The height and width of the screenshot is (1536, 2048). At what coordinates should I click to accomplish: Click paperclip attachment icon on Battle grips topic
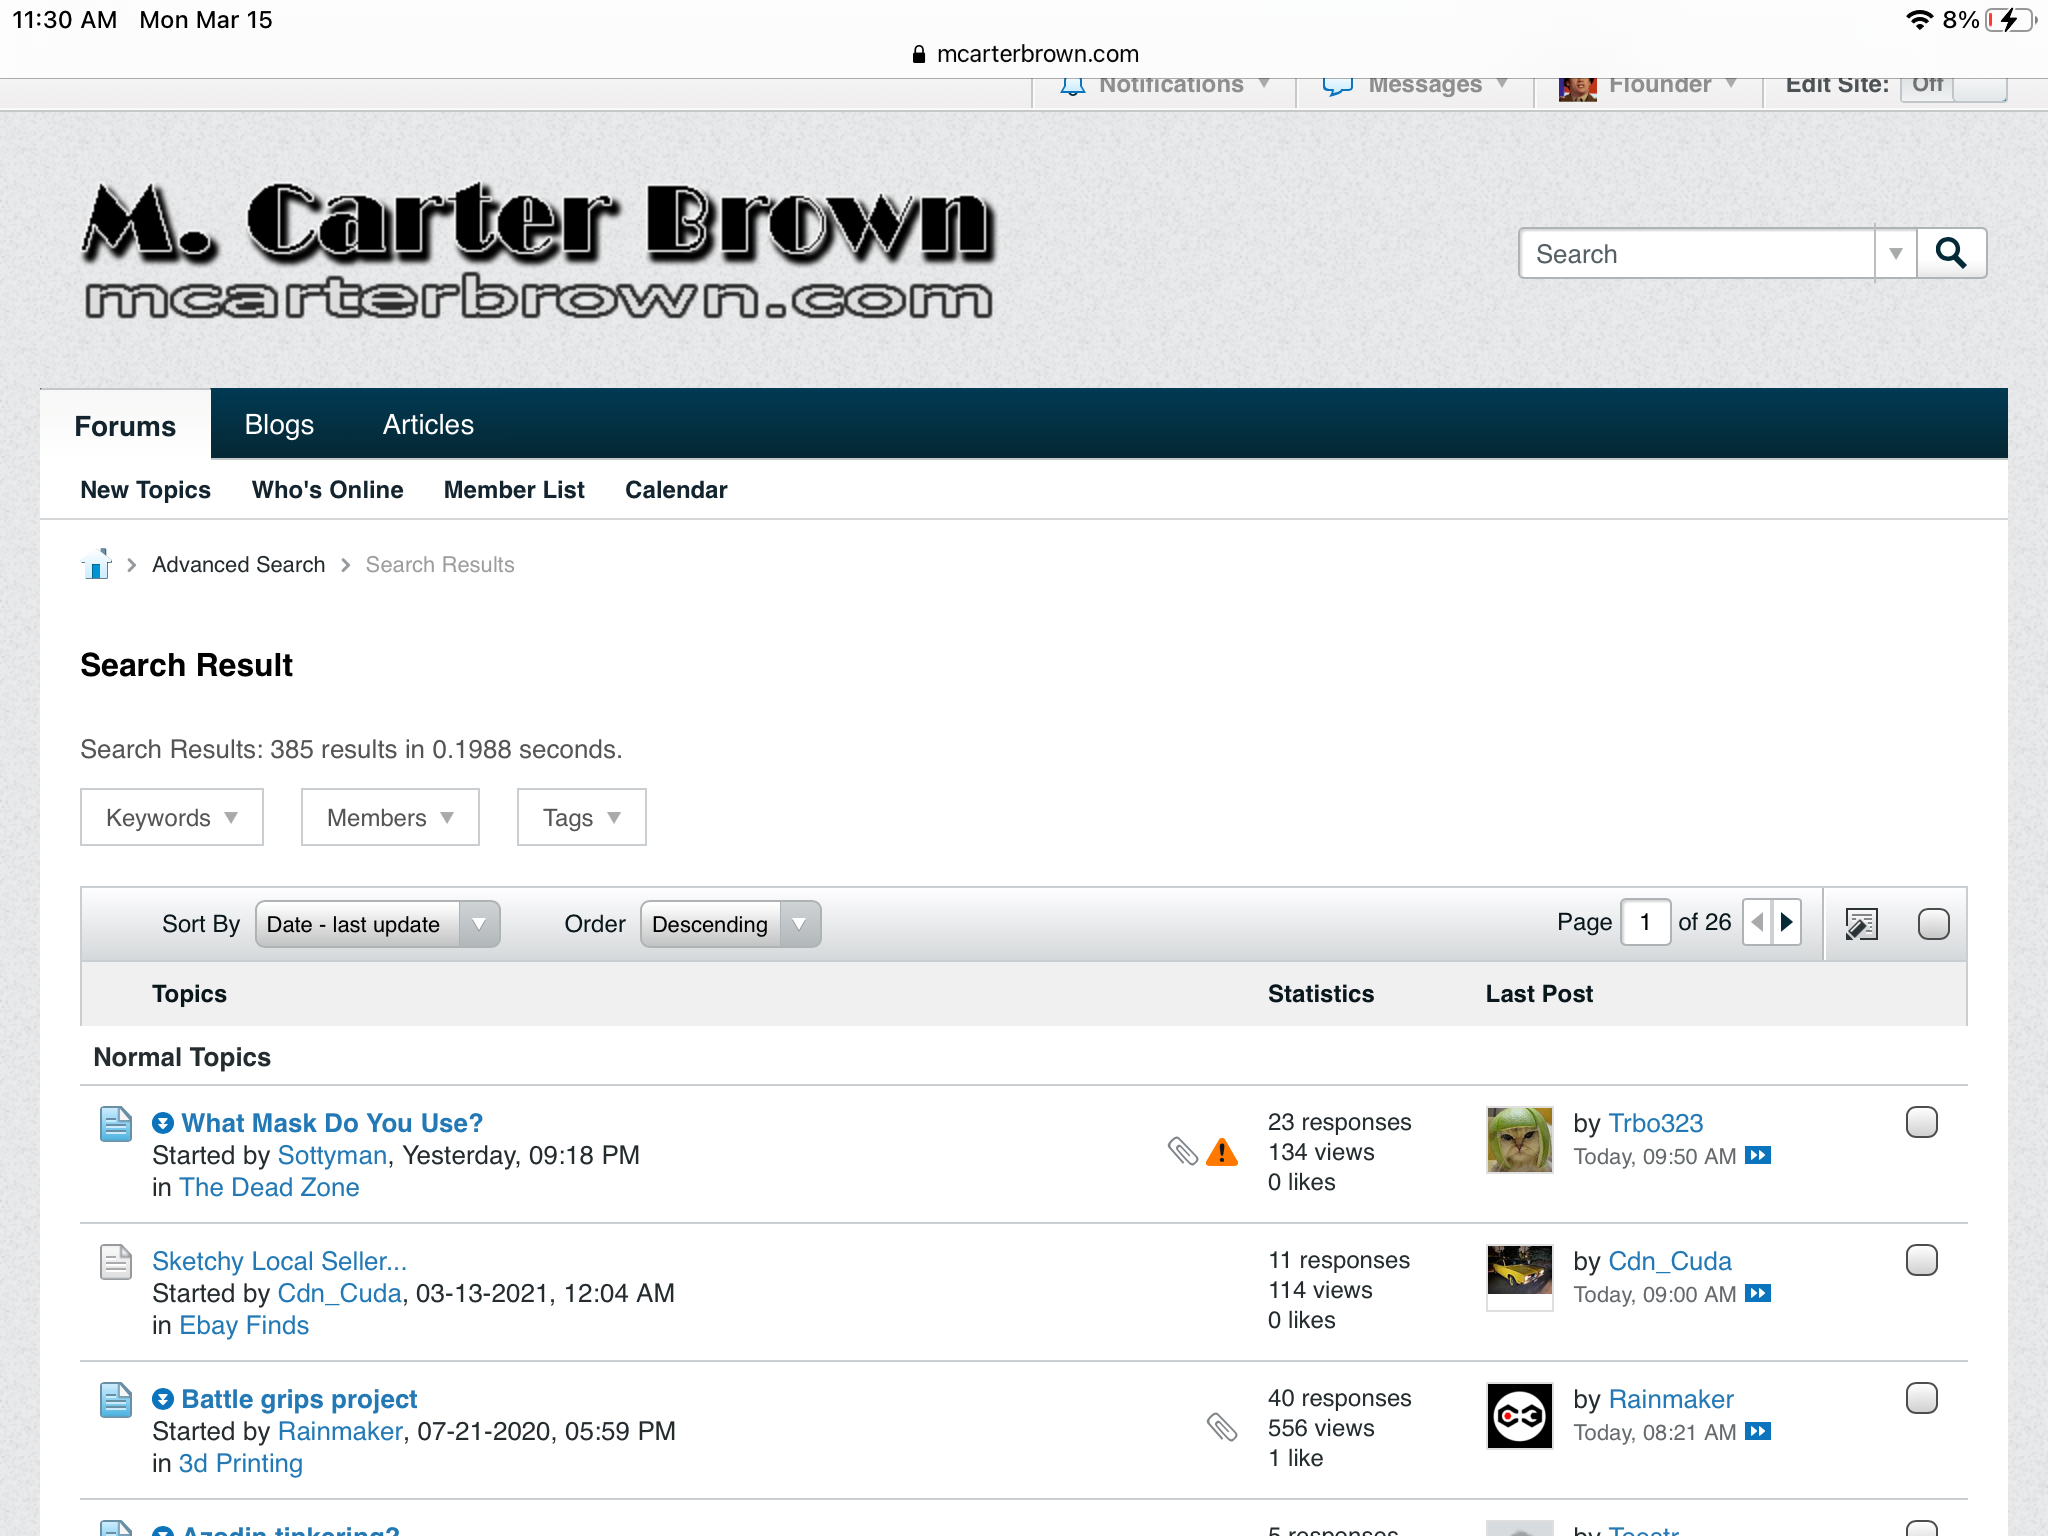point(1222,1427)
